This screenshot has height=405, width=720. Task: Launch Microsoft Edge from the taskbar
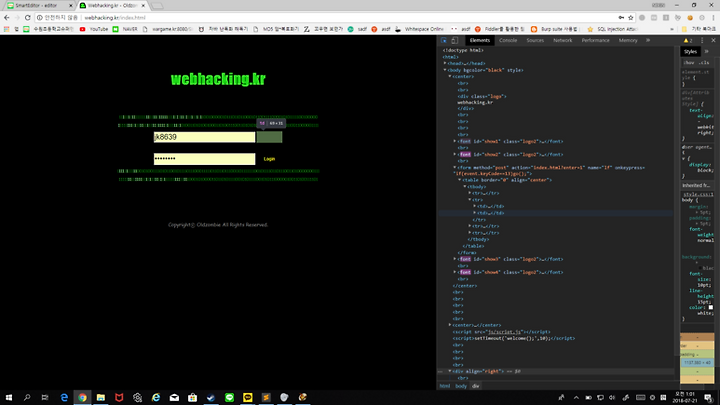[64, 397]
